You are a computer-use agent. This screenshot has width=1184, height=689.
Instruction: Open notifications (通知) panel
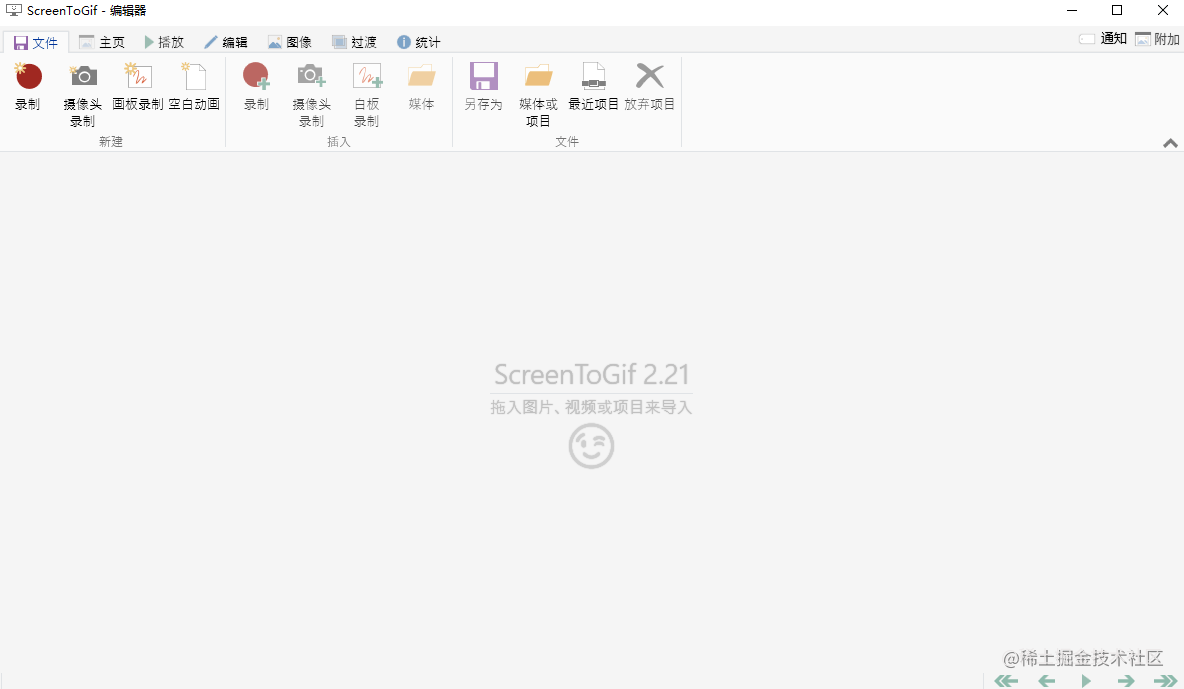(1102, 39)
